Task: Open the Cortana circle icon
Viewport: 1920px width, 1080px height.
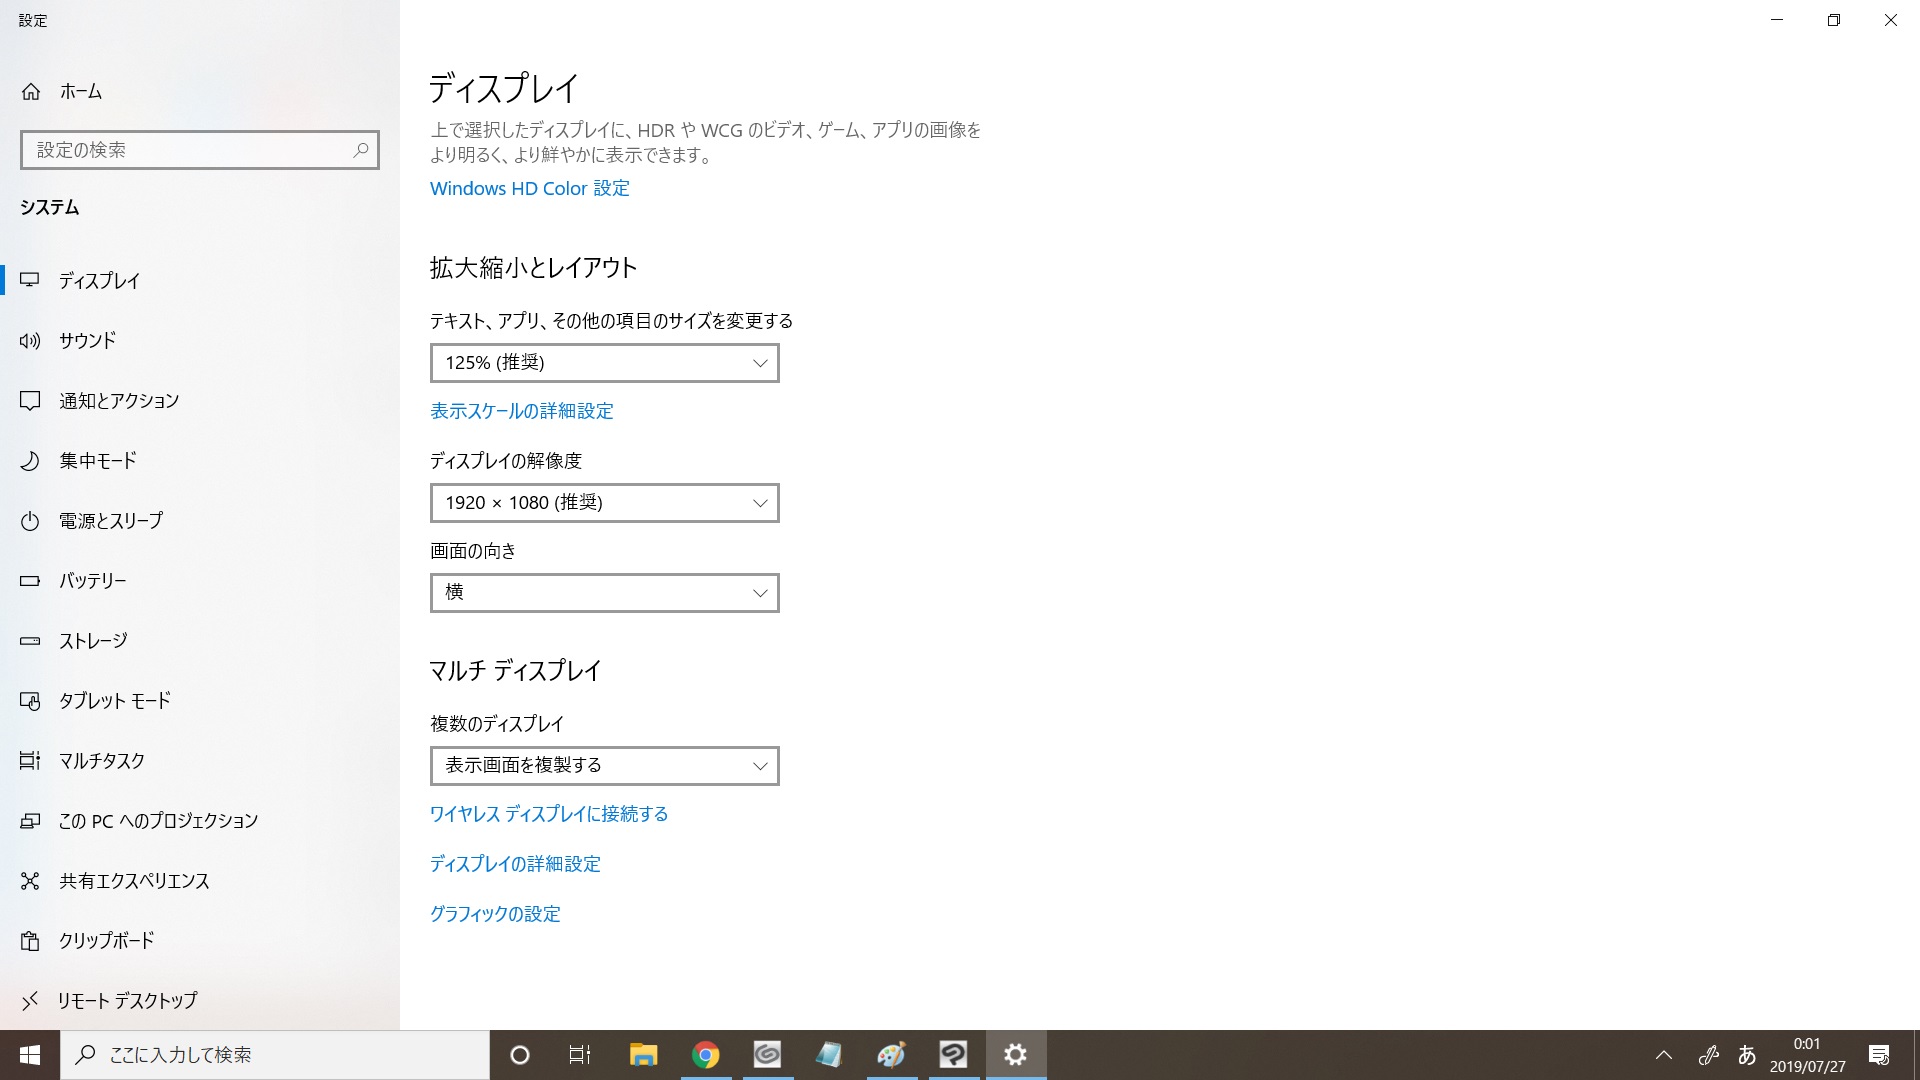Action: 519,1055
